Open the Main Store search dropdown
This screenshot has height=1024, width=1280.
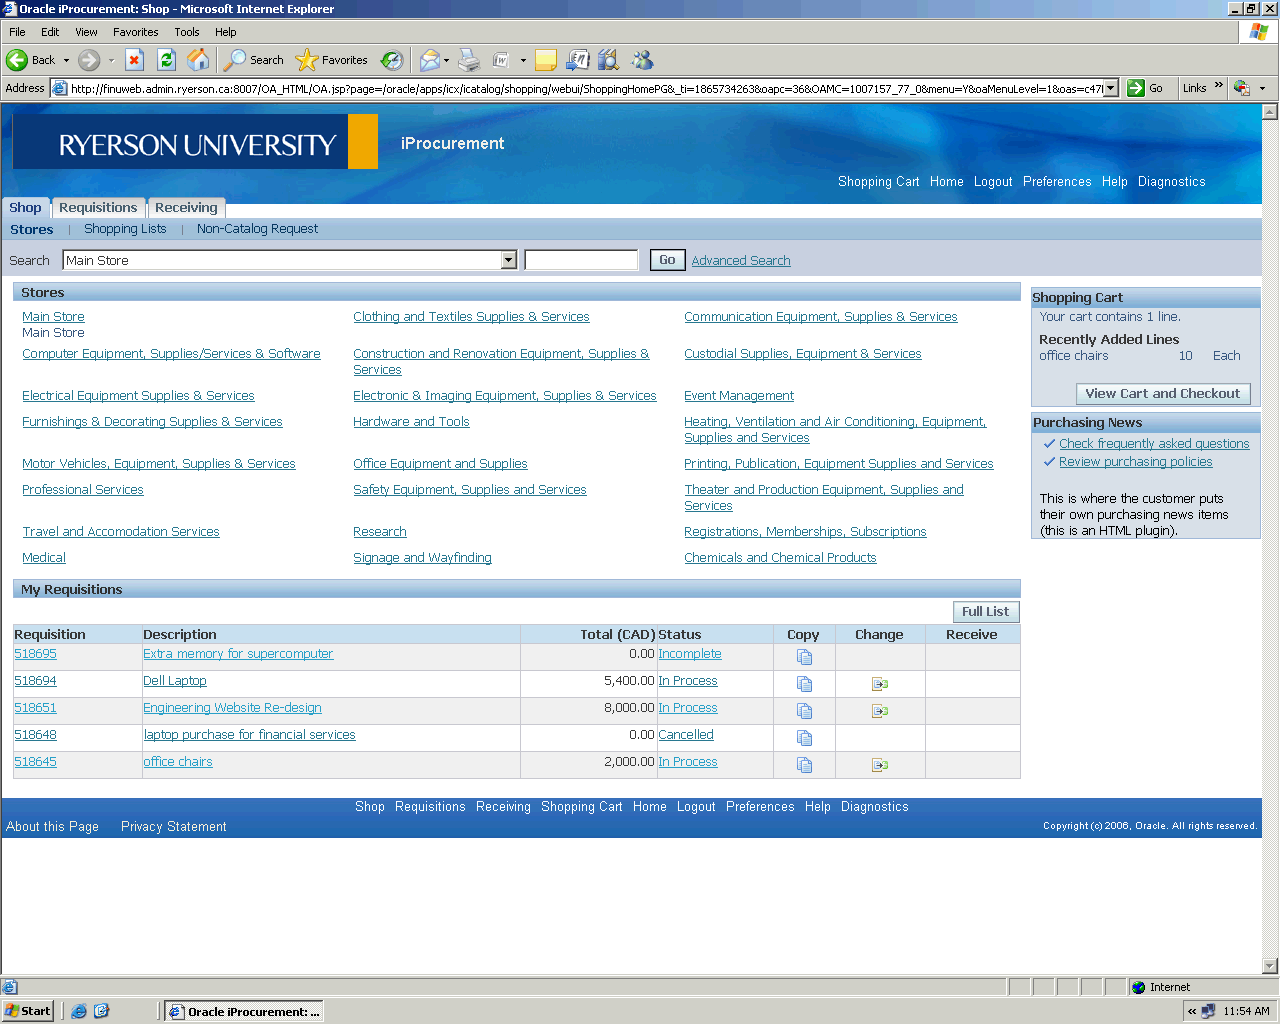[508, 261]
